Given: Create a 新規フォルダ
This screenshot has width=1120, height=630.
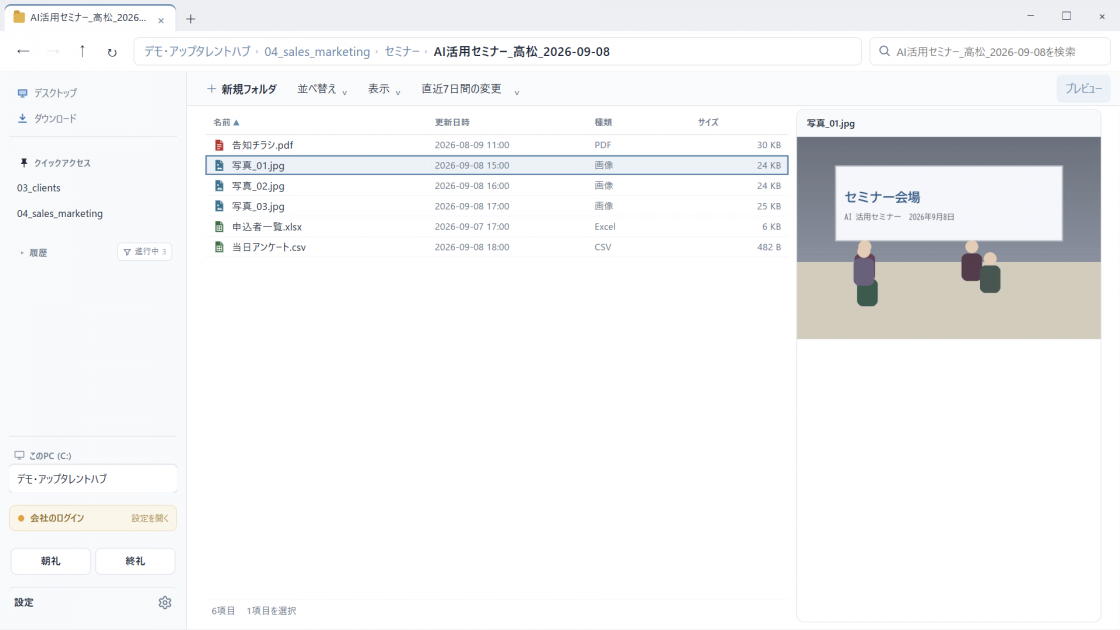Looking at the screenshot, I should pyautogui.click(x=241, y=89).
